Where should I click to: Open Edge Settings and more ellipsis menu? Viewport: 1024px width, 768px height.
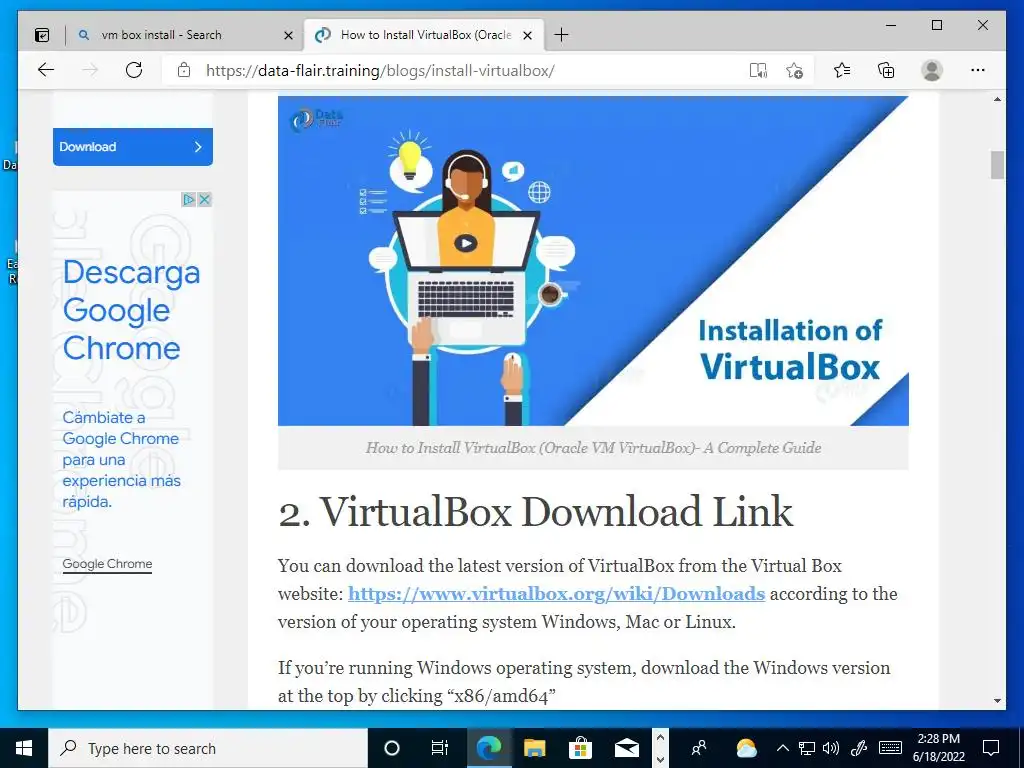[978, 70]
